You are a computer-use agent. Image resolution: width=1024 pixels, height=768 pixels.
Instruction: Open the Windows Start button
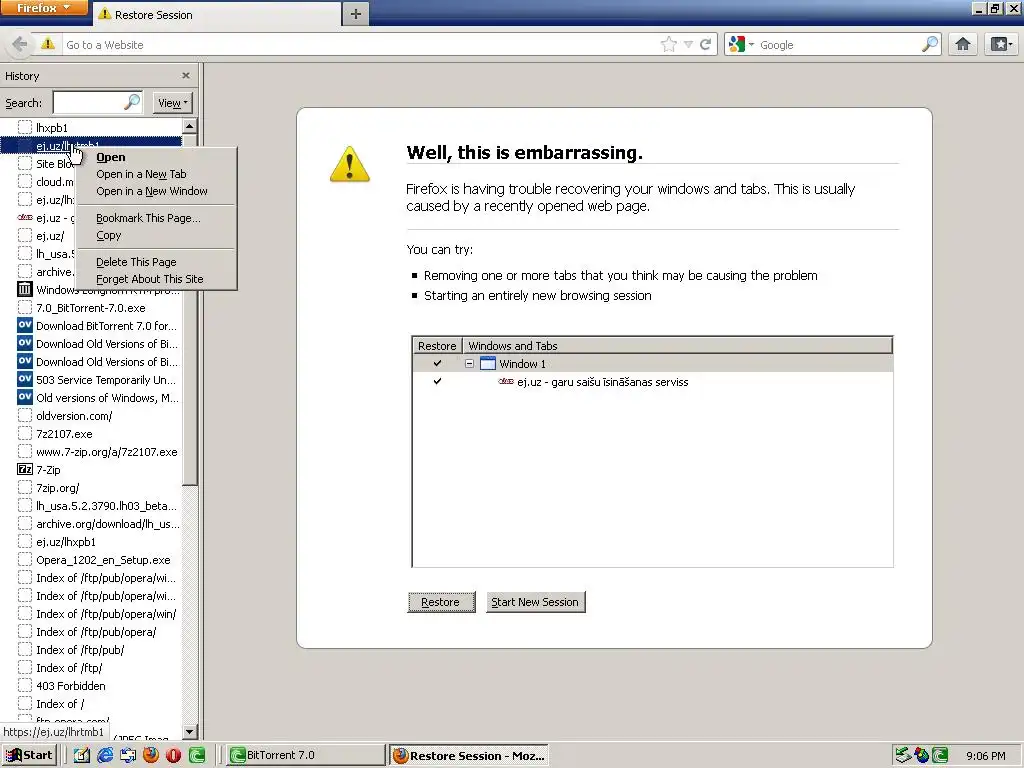coord(29,755)
